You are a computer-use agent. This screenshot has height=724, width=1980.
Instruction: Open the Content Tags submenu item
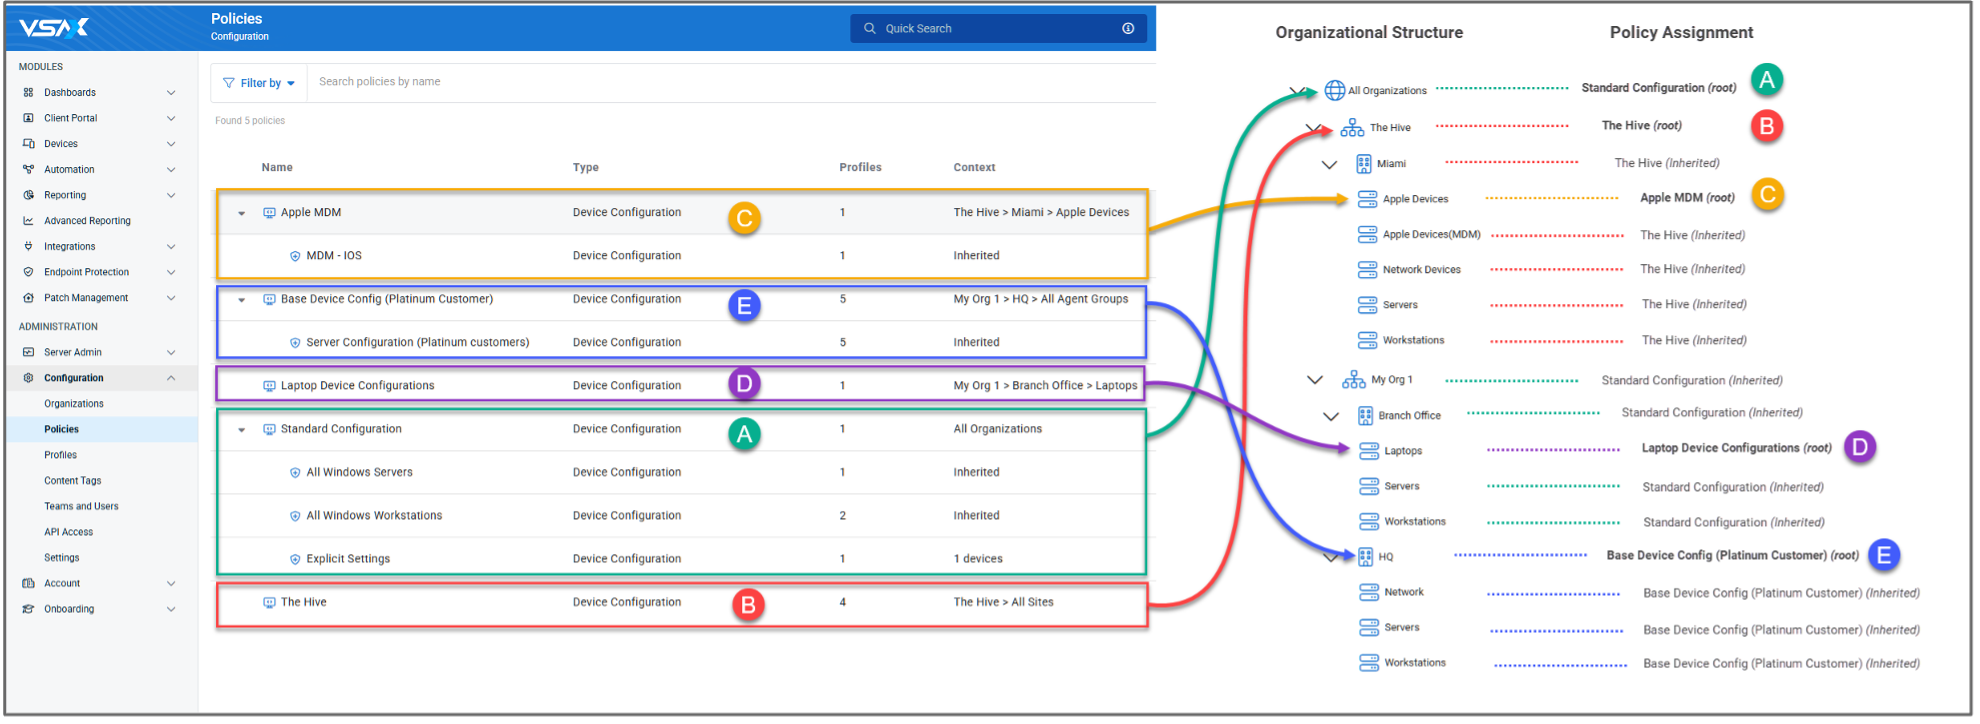[x=73, y=481]
